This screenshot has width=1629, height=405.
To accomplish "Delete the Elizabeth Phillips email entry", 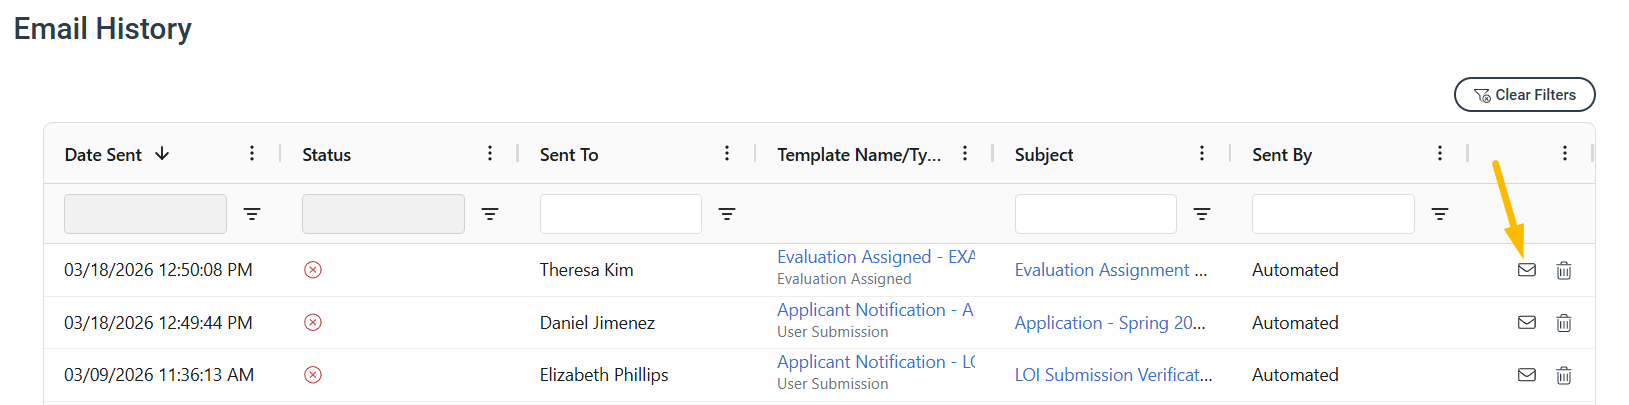I will (1564, 374).
